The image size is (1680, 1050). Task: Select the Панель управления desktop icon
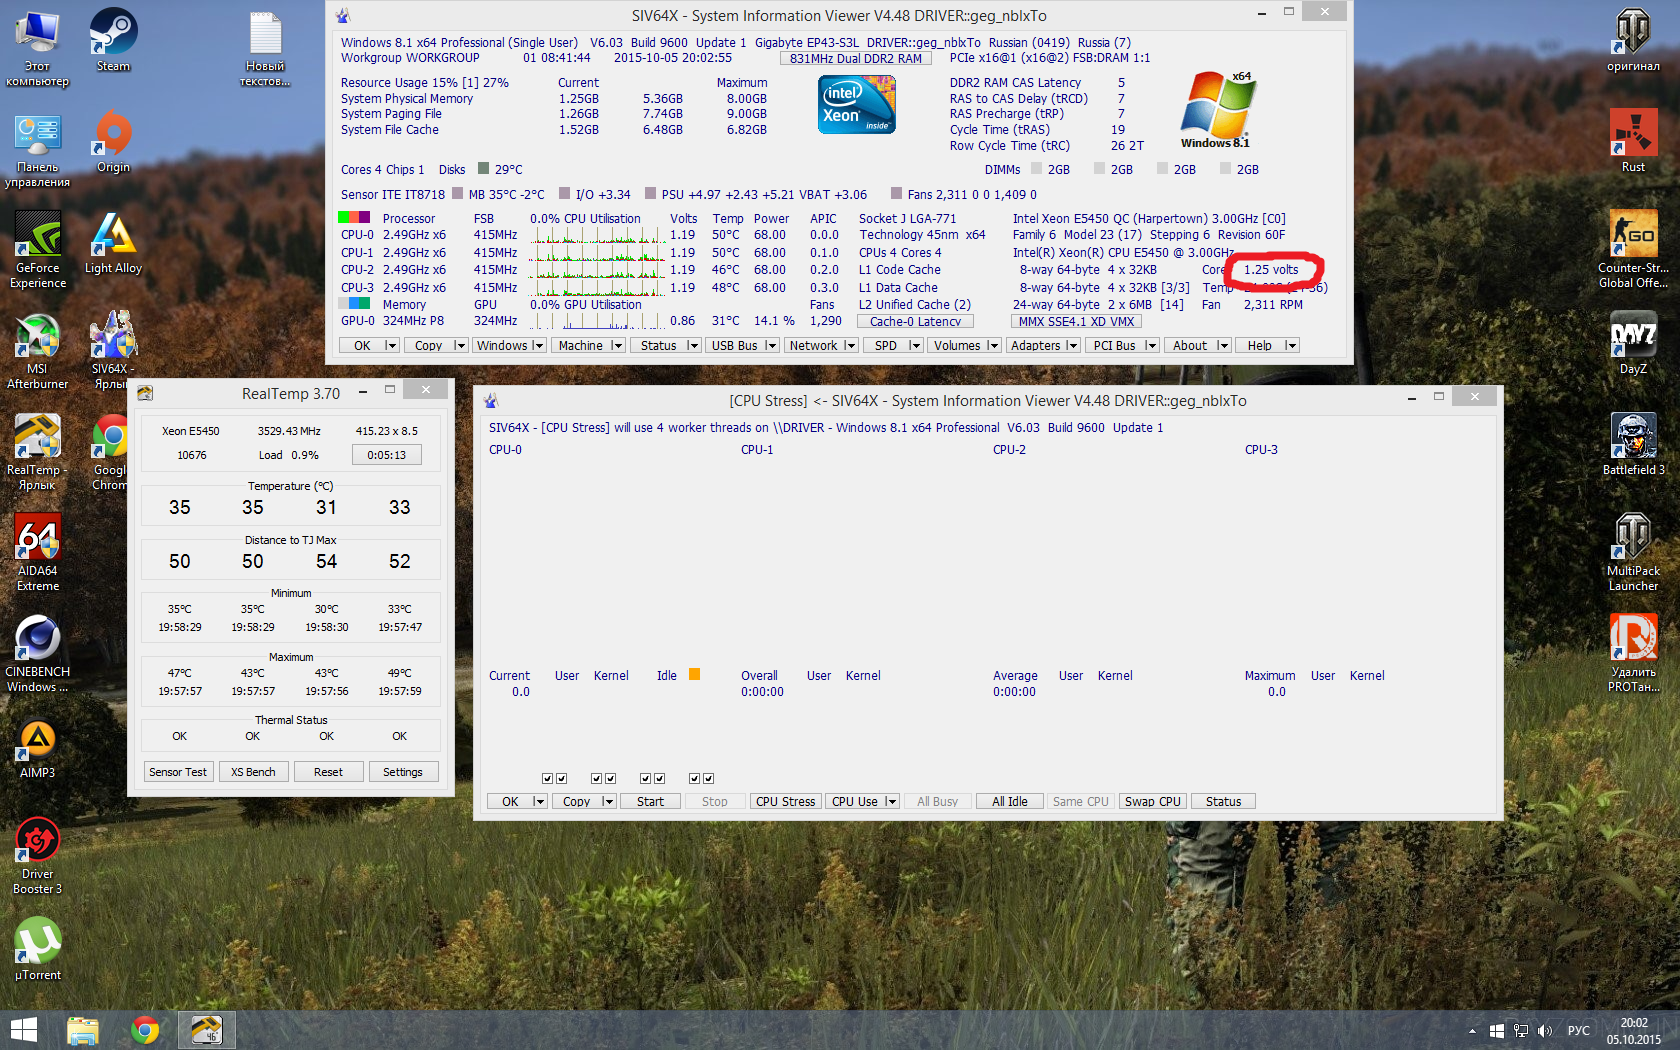[38, 149]
